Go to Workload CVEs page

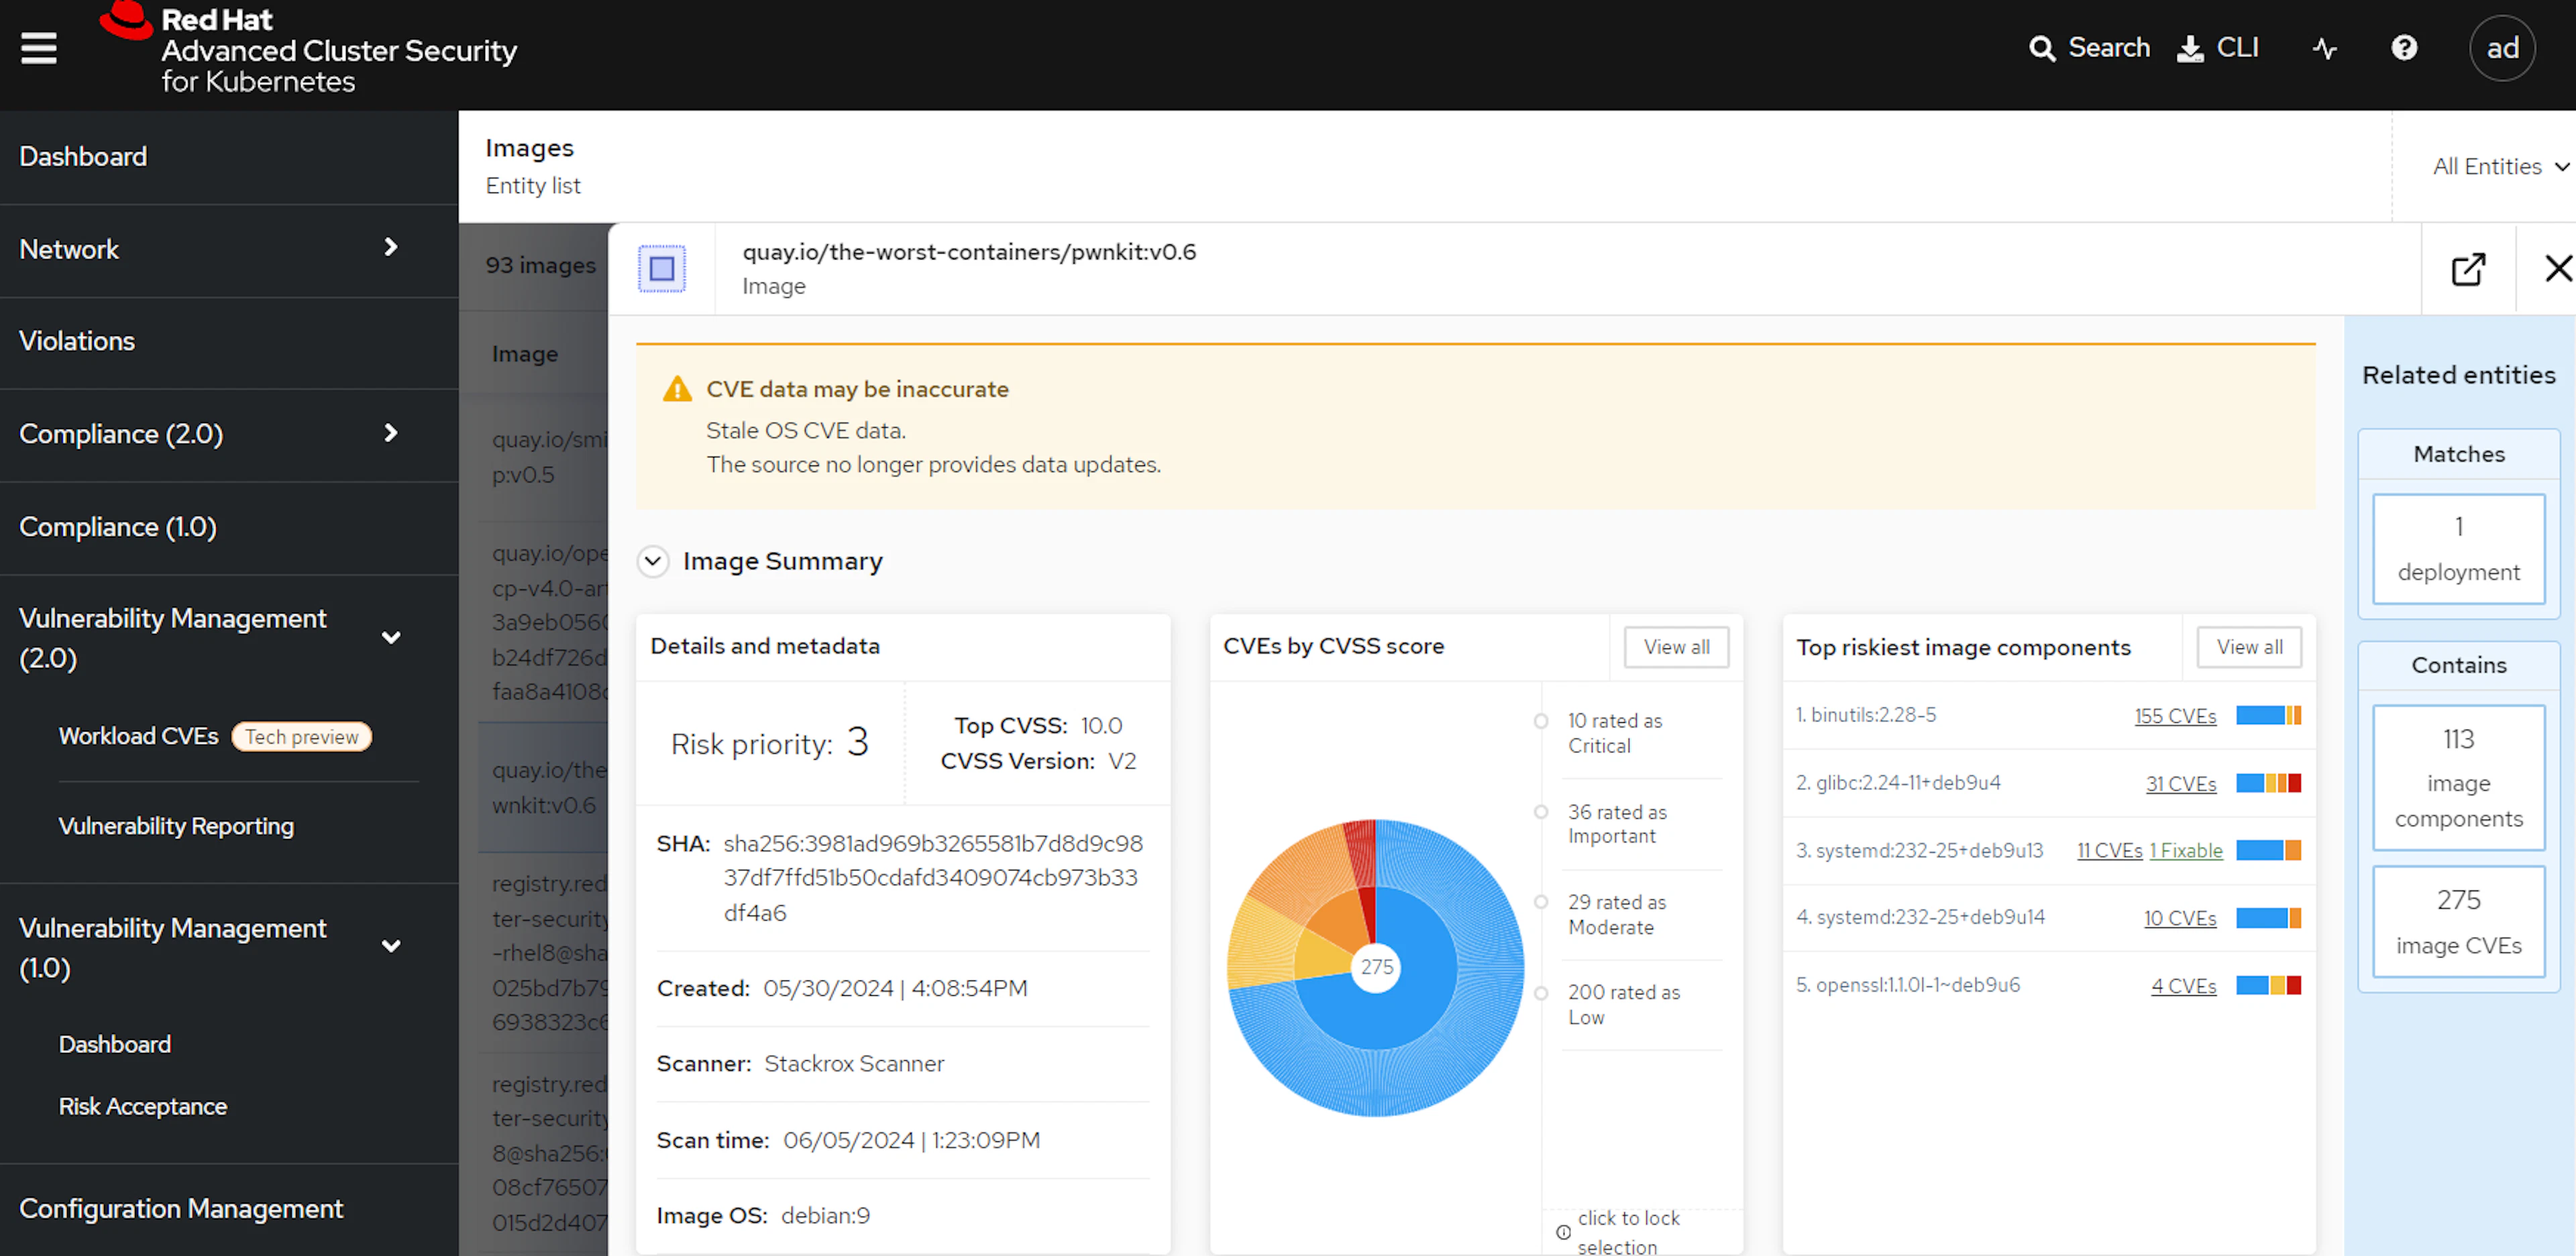click(x=138, y=736)
